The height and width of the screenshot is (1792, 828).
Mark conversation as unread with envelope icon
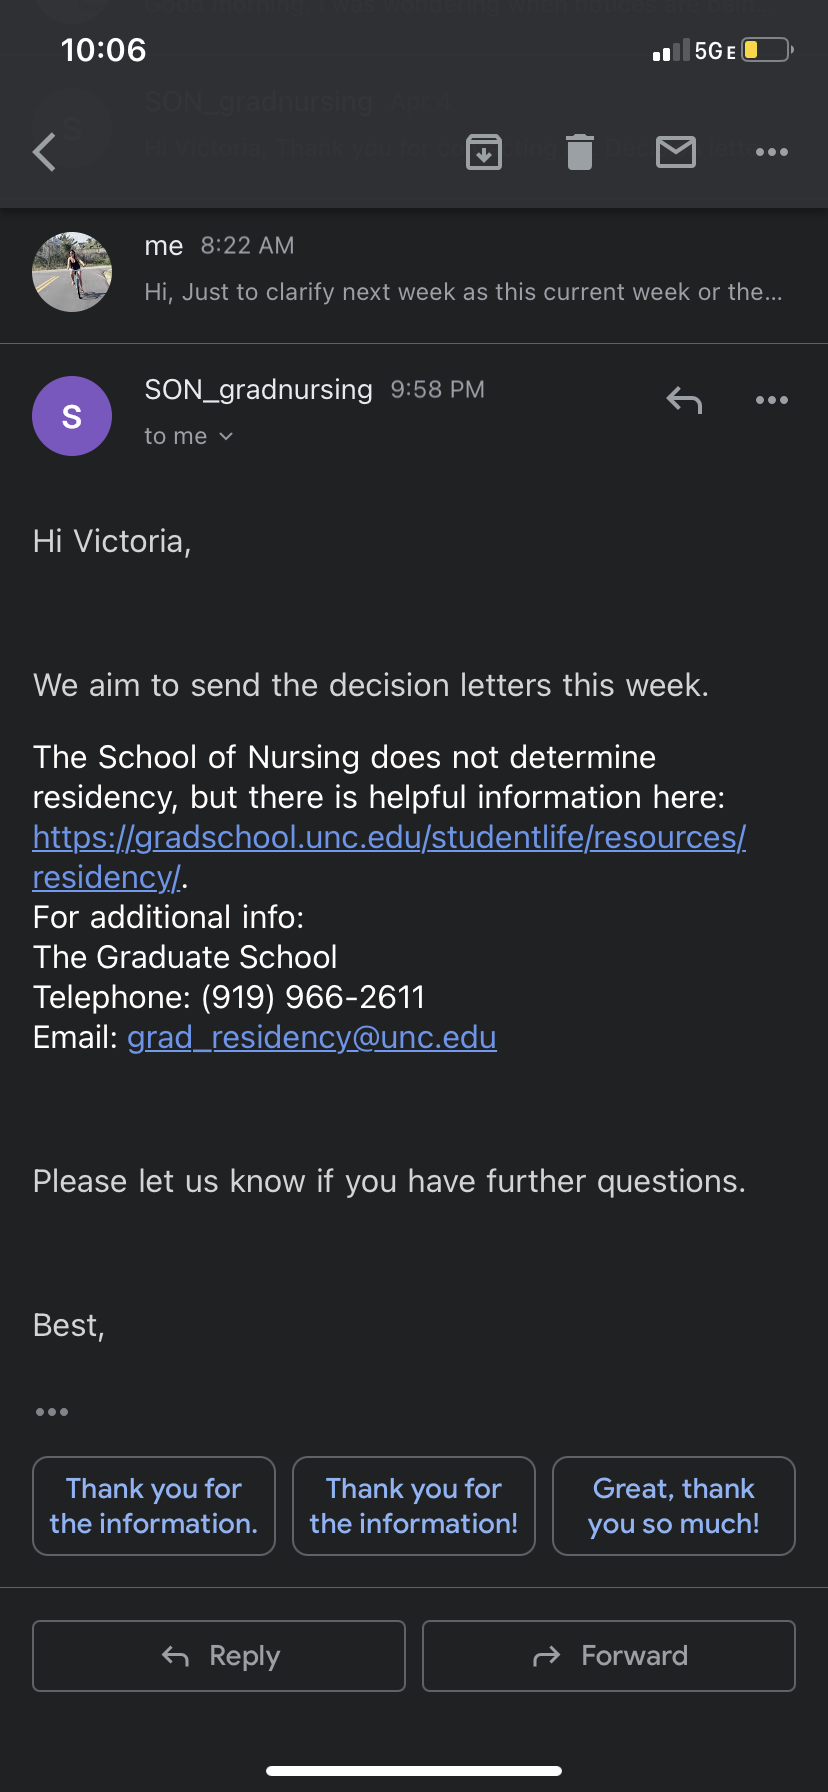coord(676,152)
